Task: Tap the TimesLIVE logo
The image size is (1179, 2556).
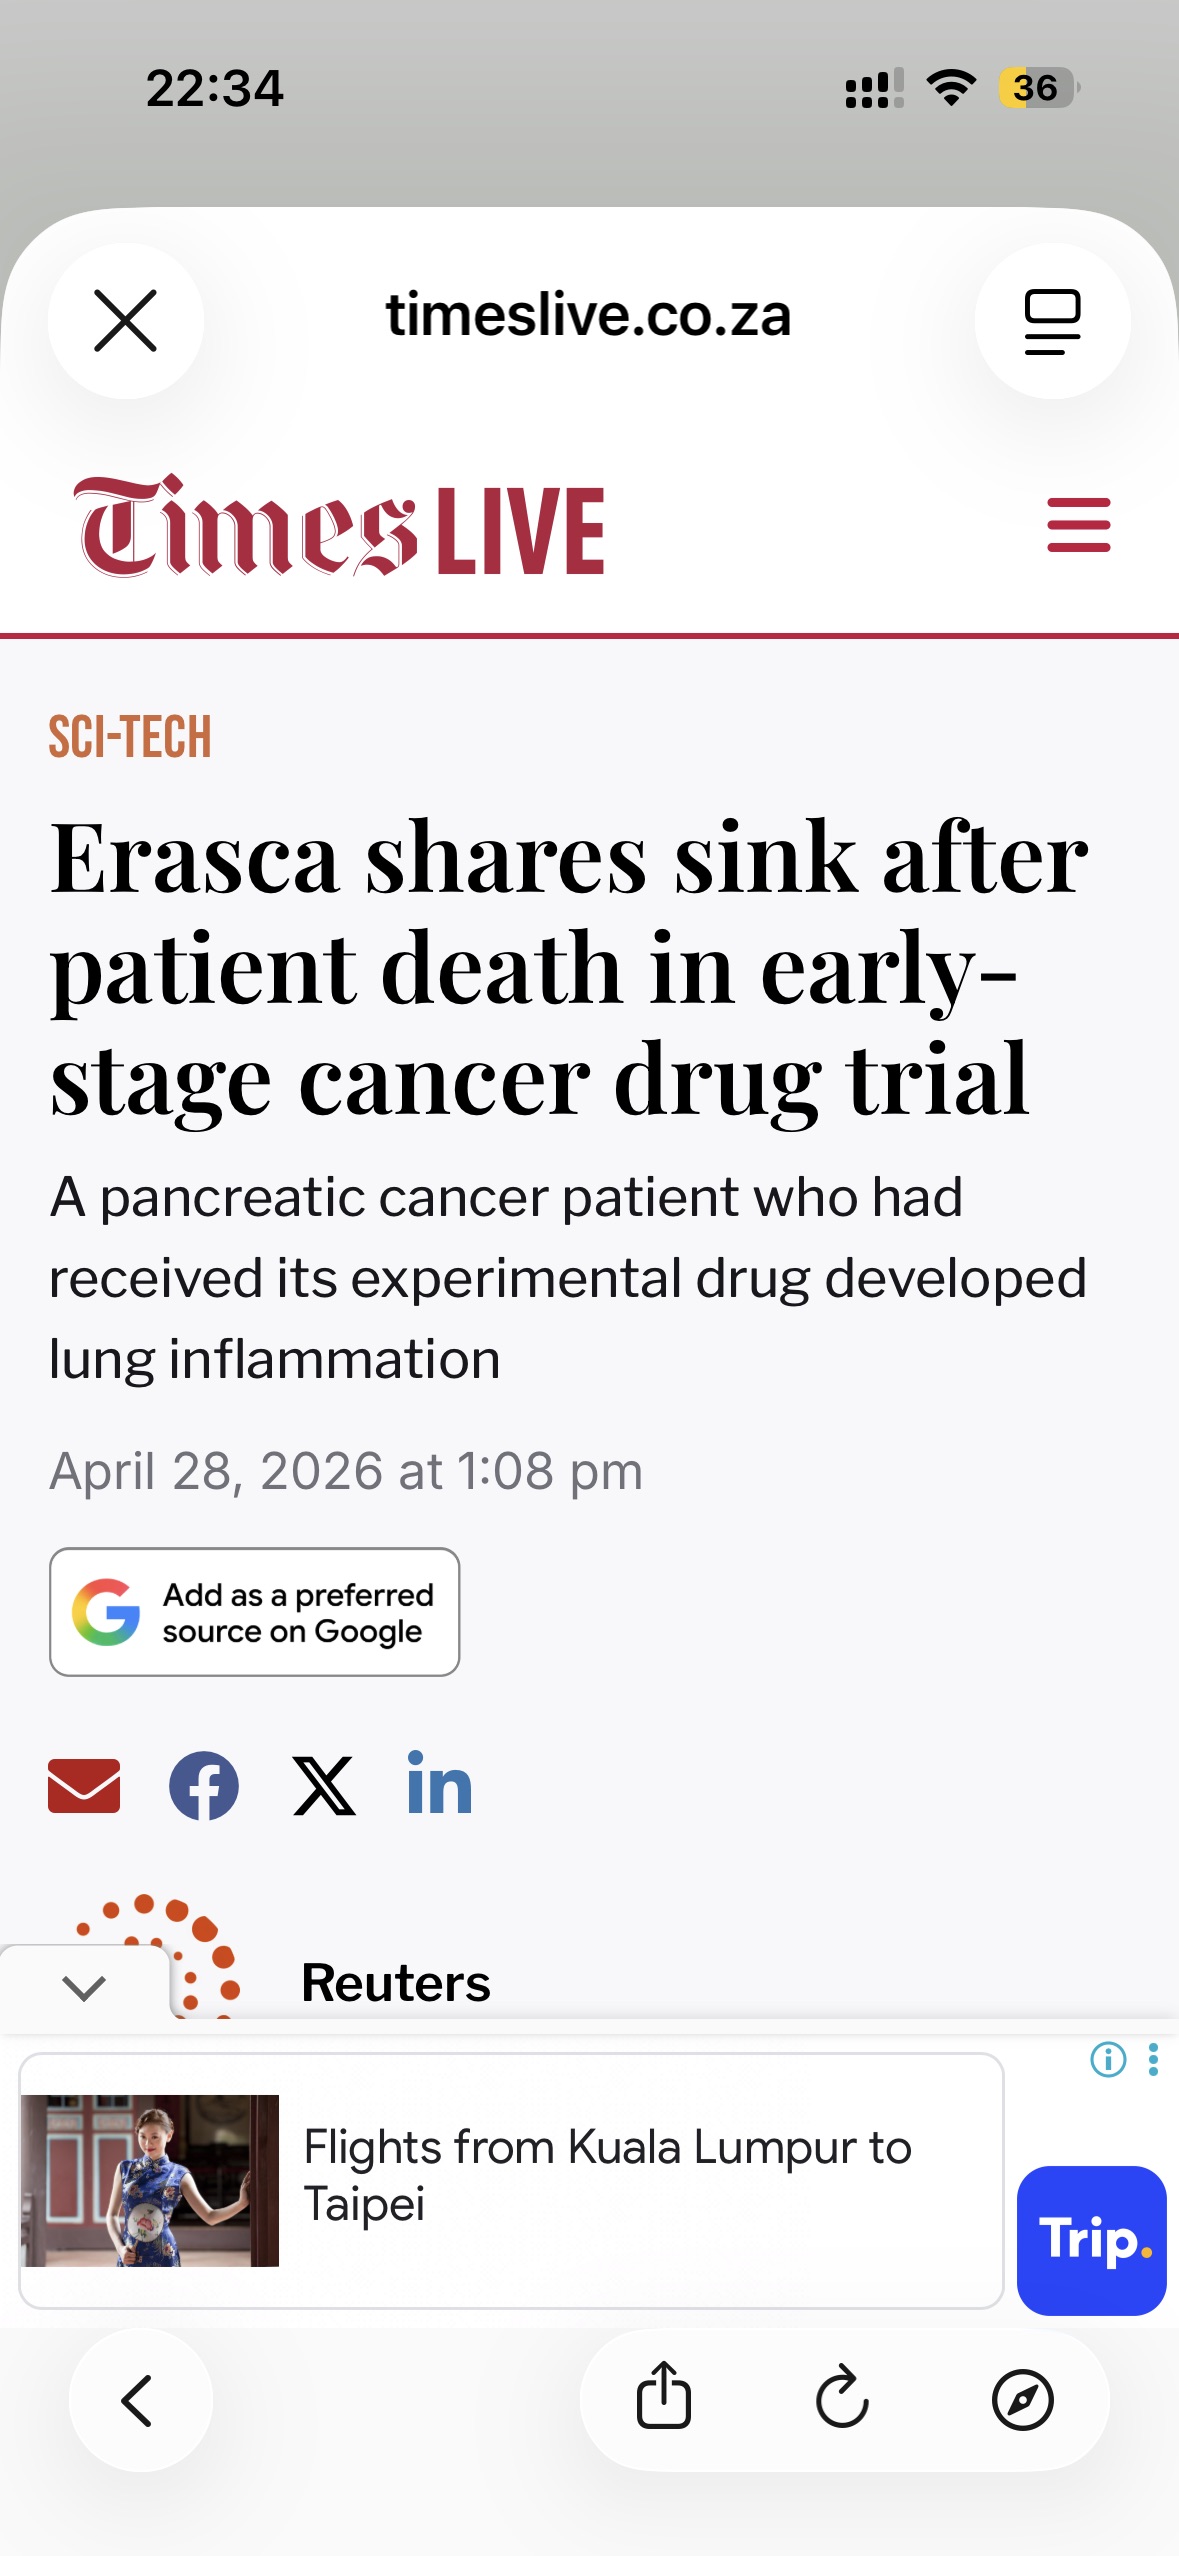Action: (339, 527)
